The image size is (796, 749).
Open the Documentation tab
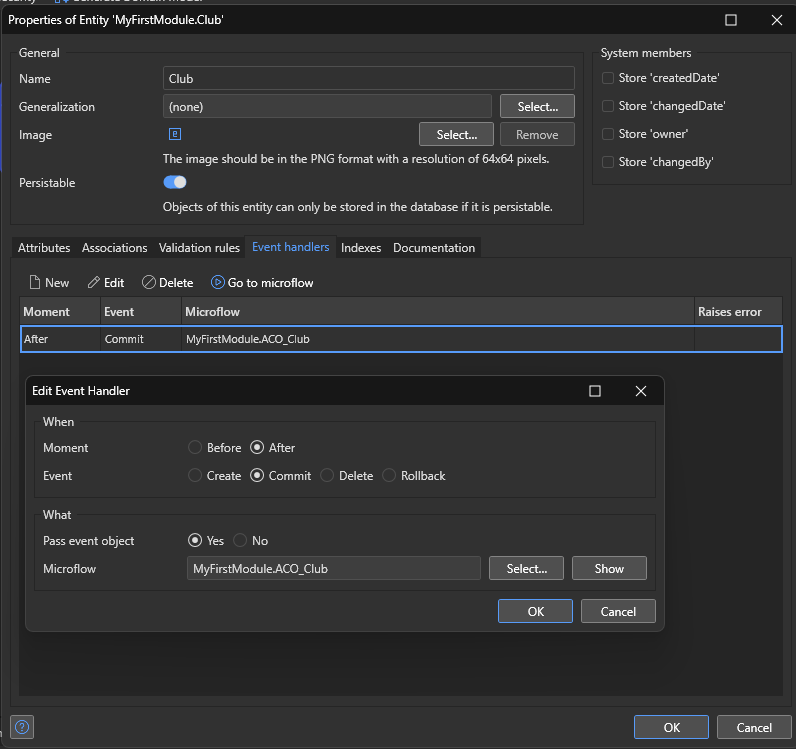click(434, 248)
